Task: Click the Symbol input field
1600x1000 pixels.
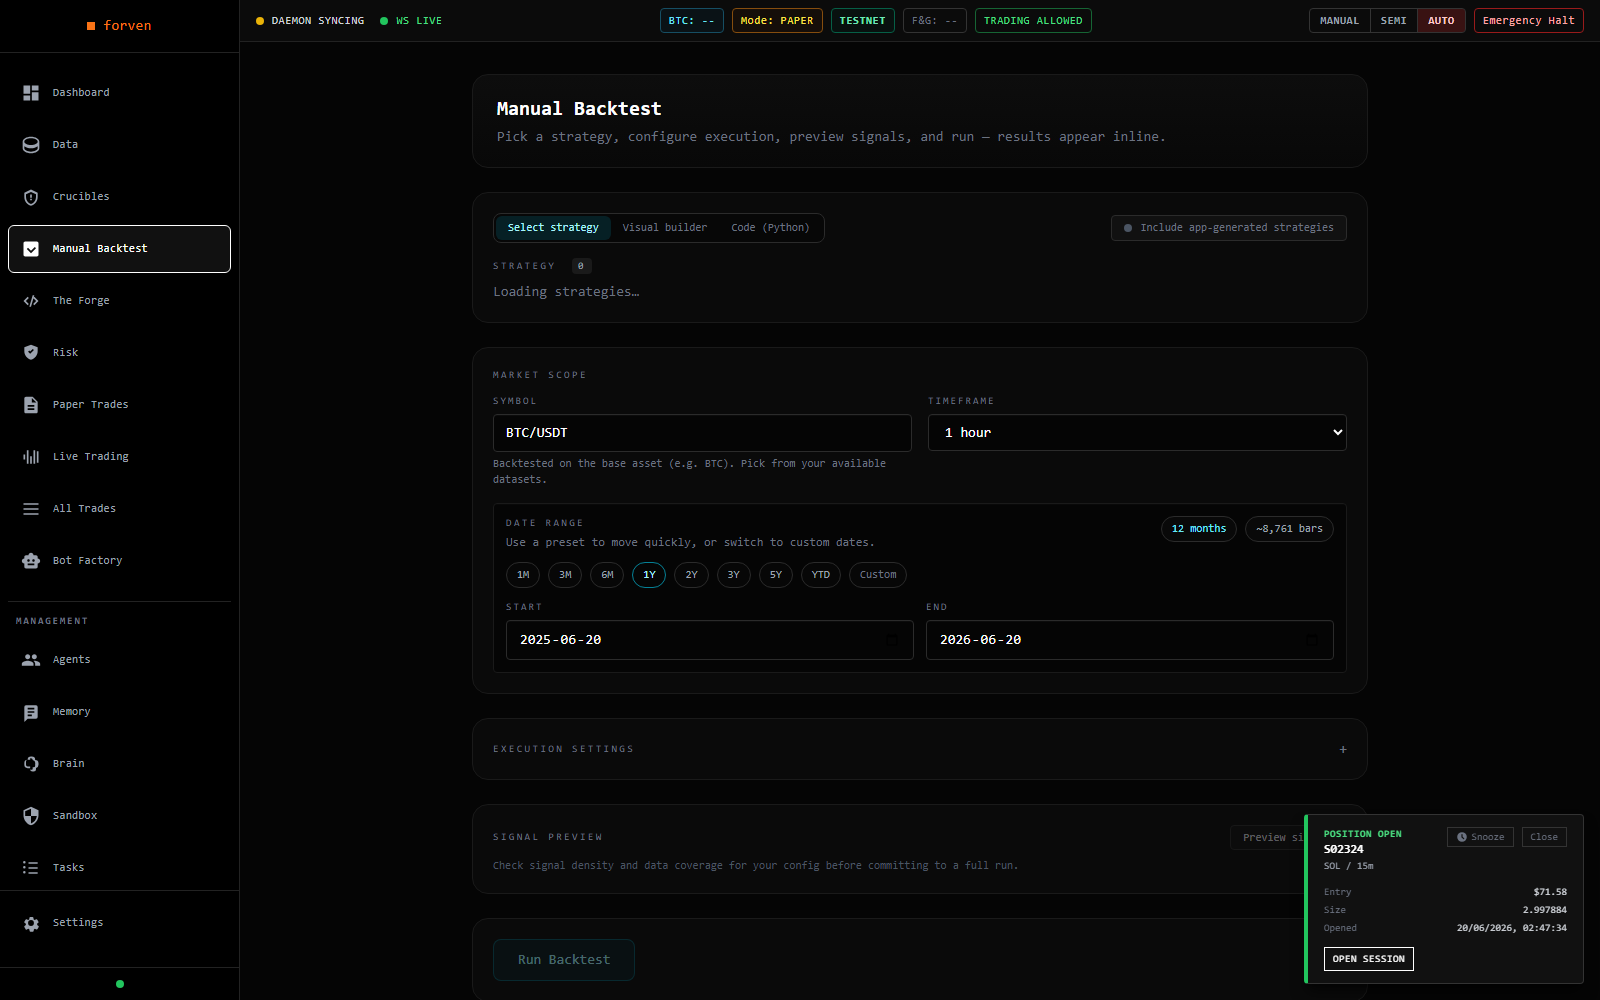Action: [x=702, y=433]
